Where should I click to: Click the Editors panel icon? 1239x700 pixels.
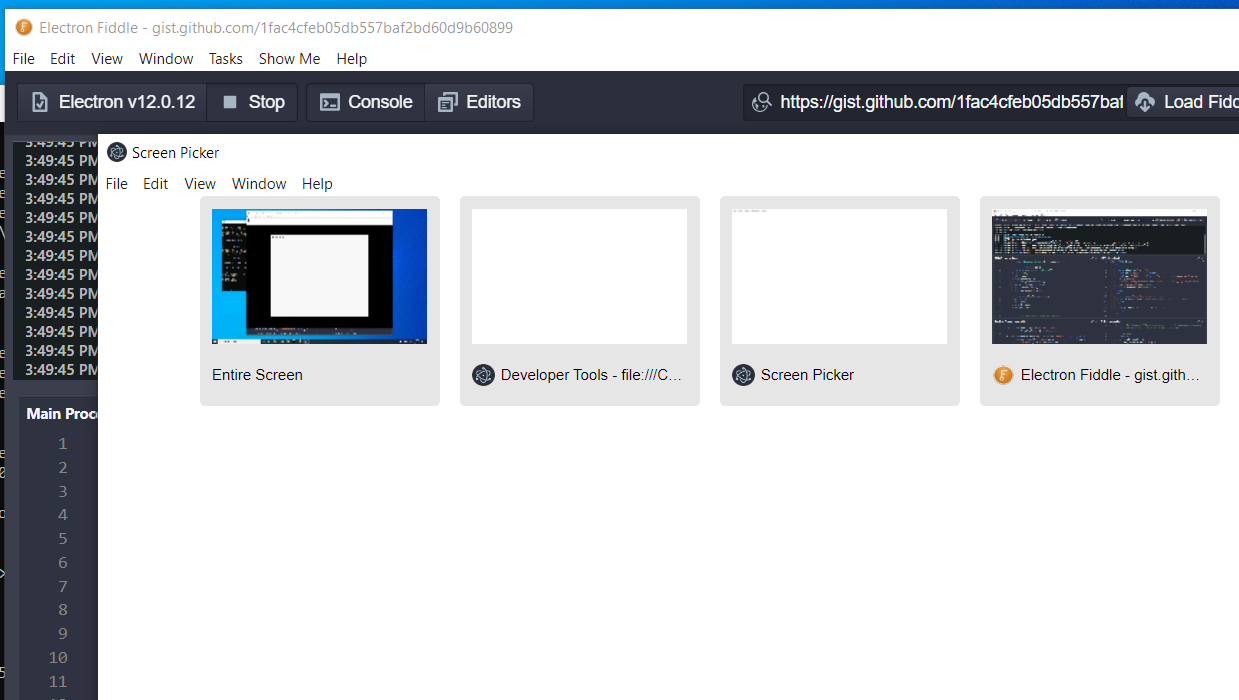pos(447,101)
